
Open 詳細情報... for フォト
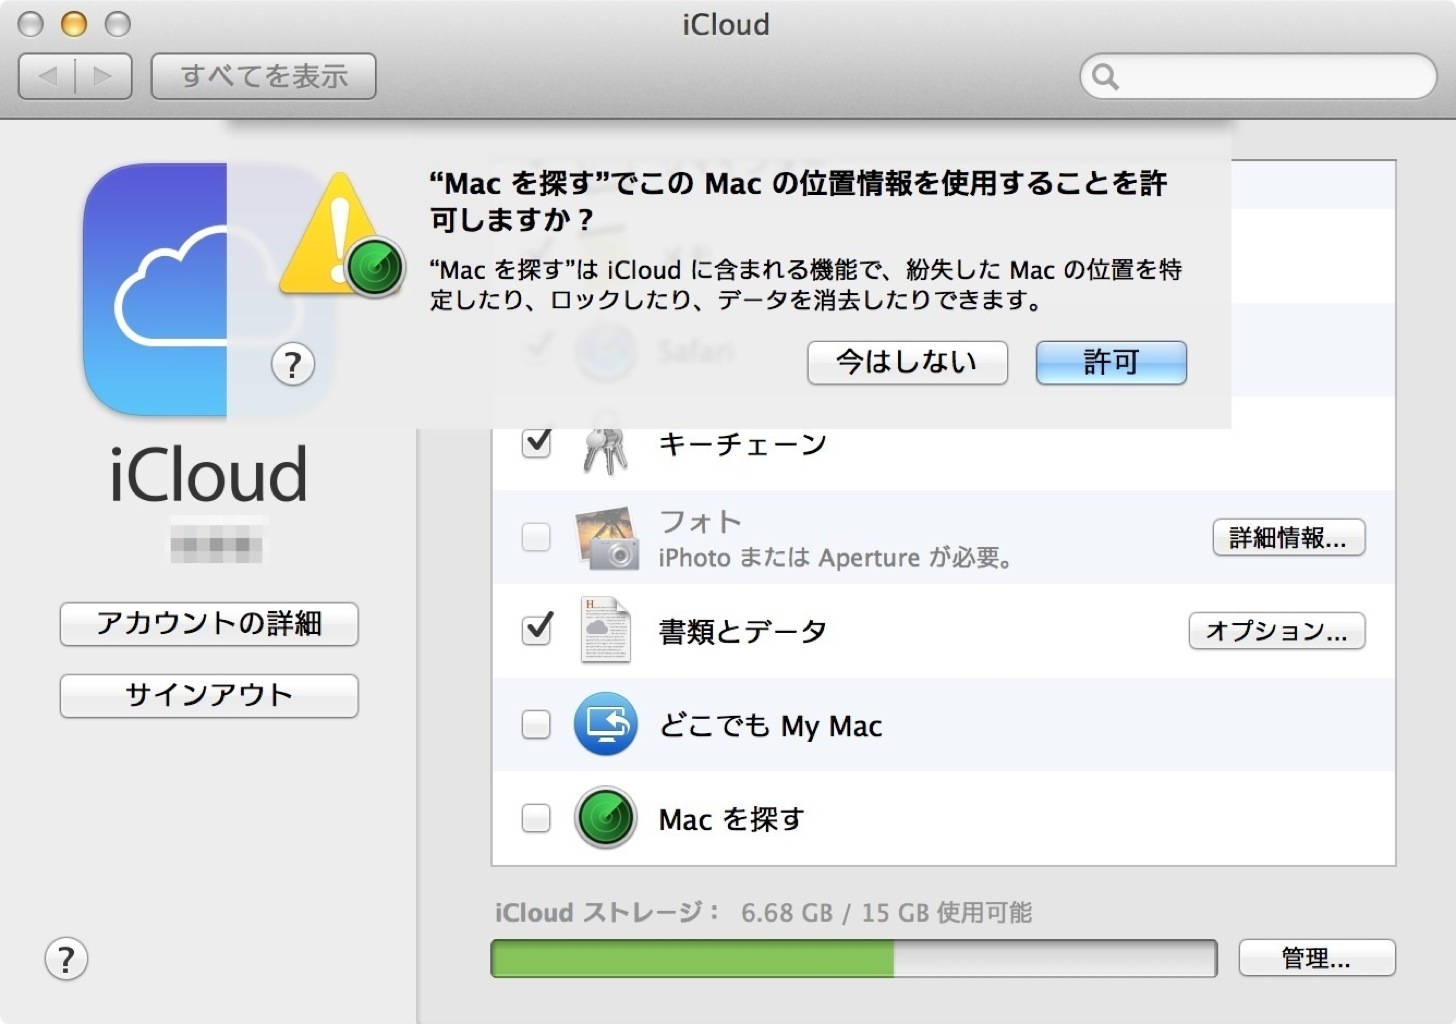click(x=1288, y=538)
